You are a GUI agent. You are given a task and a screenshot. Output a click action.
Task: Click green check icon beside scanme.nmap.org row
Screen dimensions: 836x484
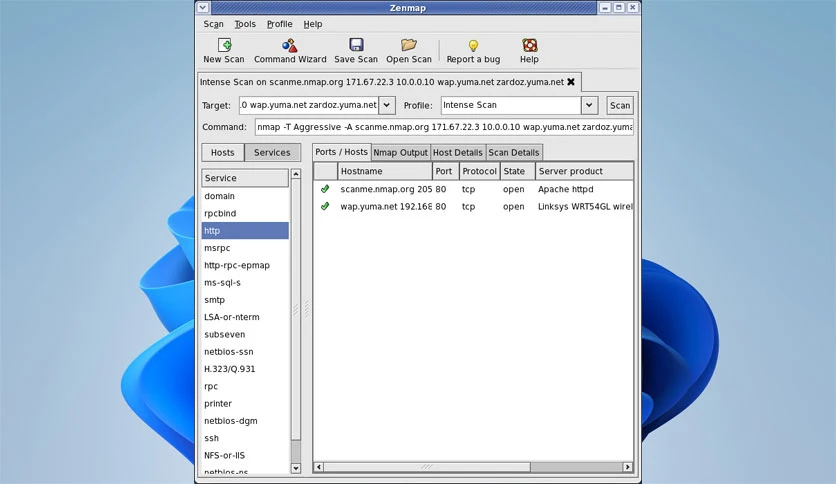pos(325,189)
